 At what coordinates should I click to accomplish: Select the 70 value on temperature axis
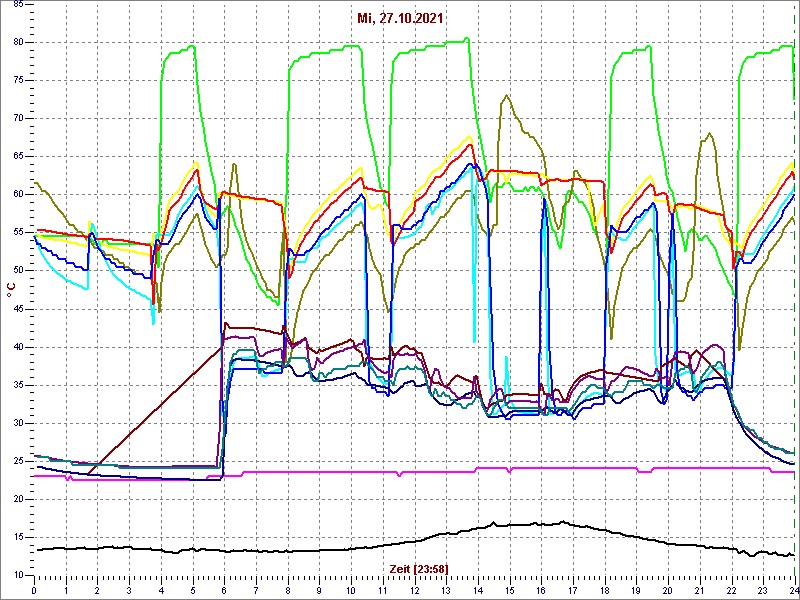[18, 118]
